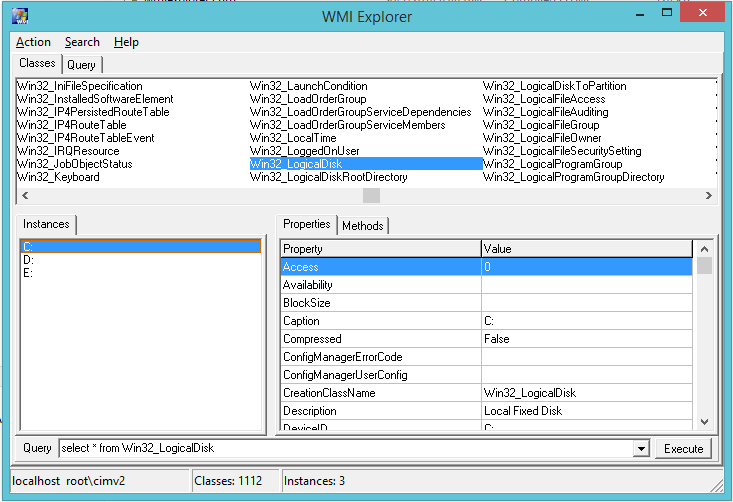Select Win32_LogicalDiskToPartition class

(x=555, y=86)
